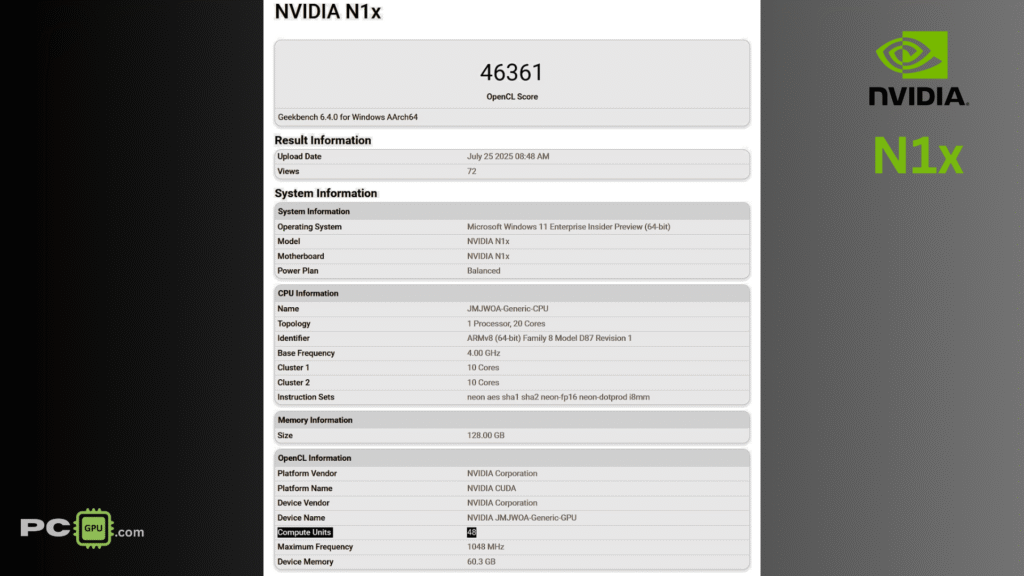Click the Device Memory label
Viewport: 1024px width, 576px height.
pos(305,562)
